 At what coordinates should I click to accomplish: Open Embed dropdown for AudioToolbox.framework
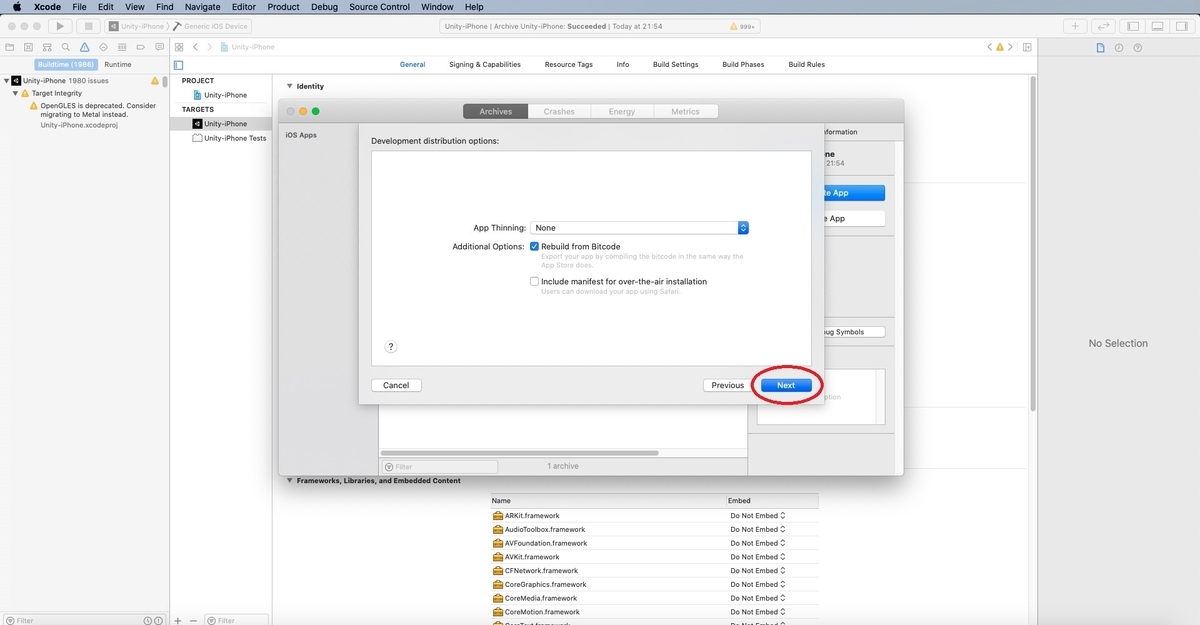pyautogui.click(x=758, y=530)
